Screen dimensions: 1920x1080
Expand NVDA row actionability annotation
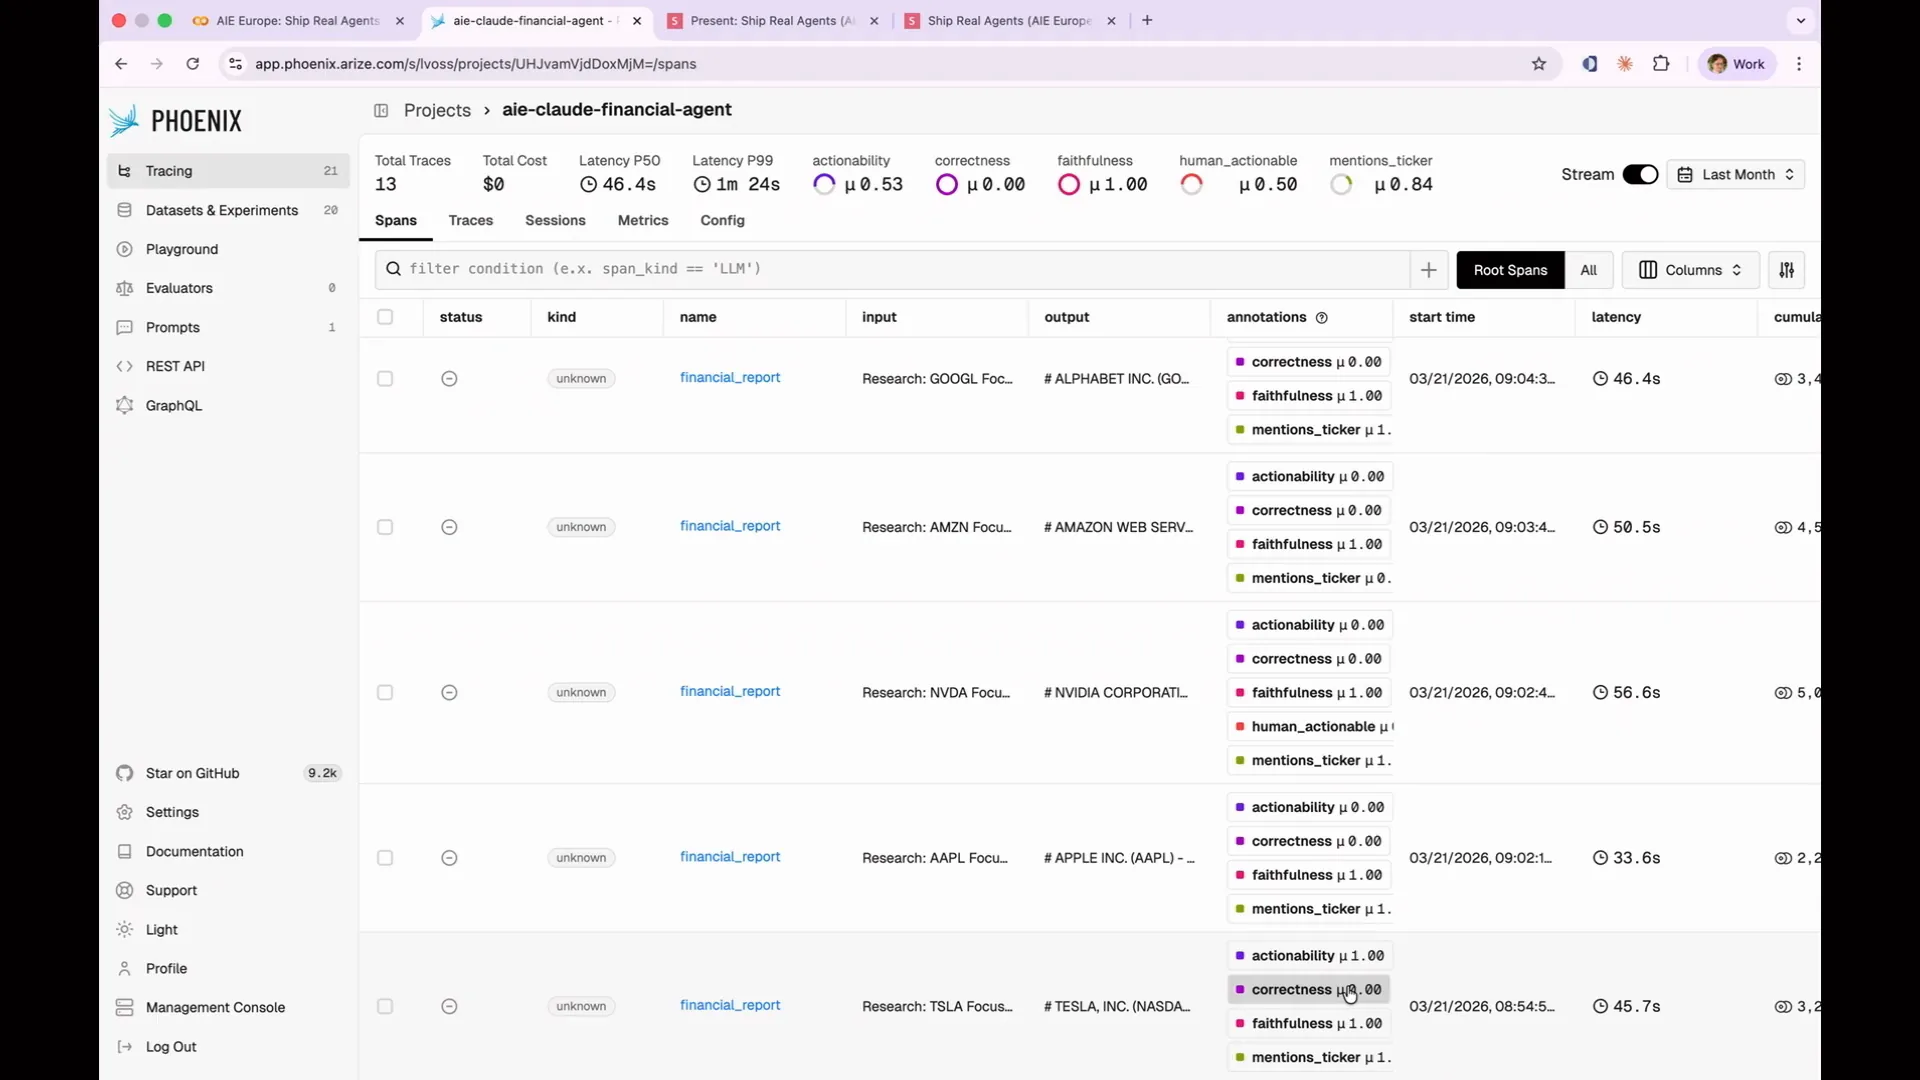[x=1309, y=625]
